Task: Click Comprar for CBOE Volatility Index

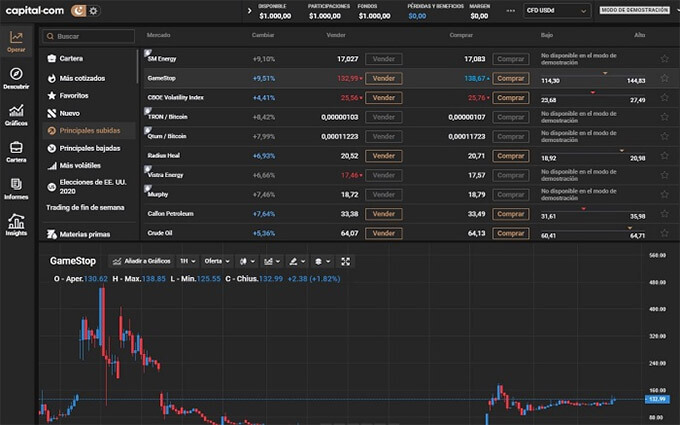Action: [x=511, y=98]
